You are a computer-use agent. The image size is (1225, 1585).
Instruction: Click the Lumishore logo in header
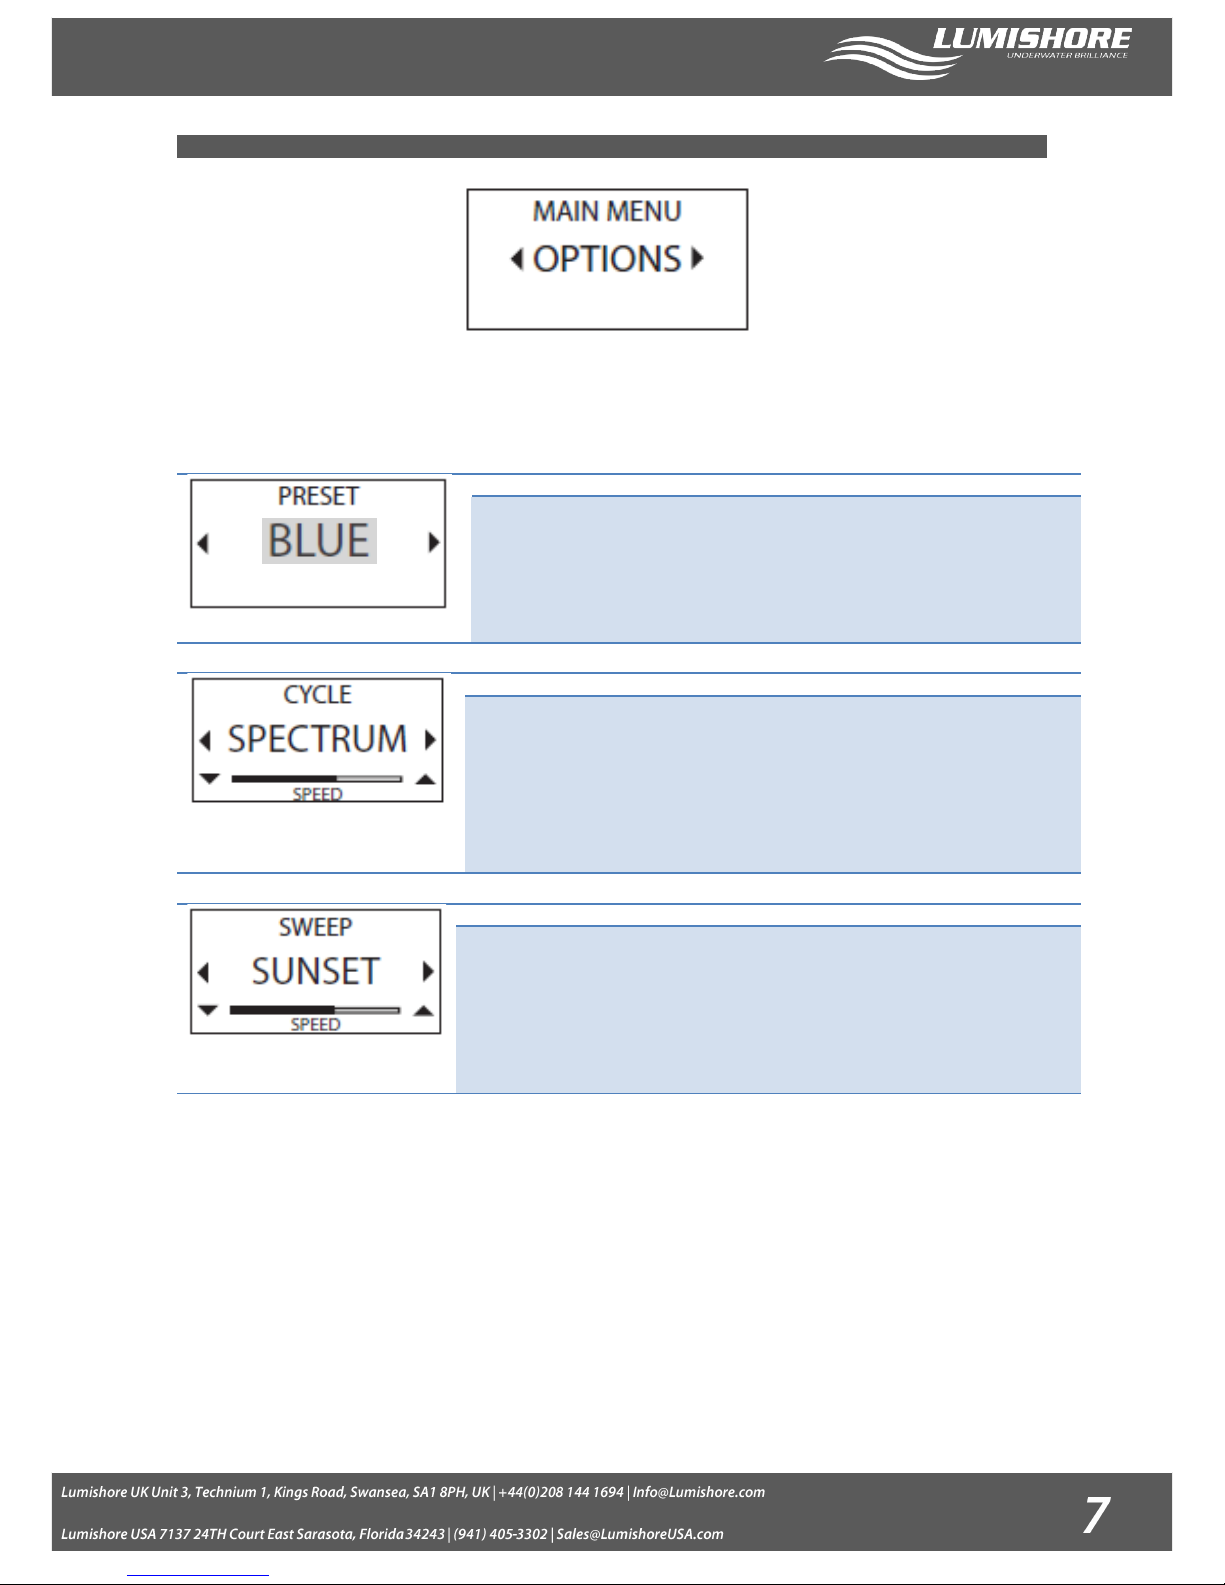[x=979, y=54]
